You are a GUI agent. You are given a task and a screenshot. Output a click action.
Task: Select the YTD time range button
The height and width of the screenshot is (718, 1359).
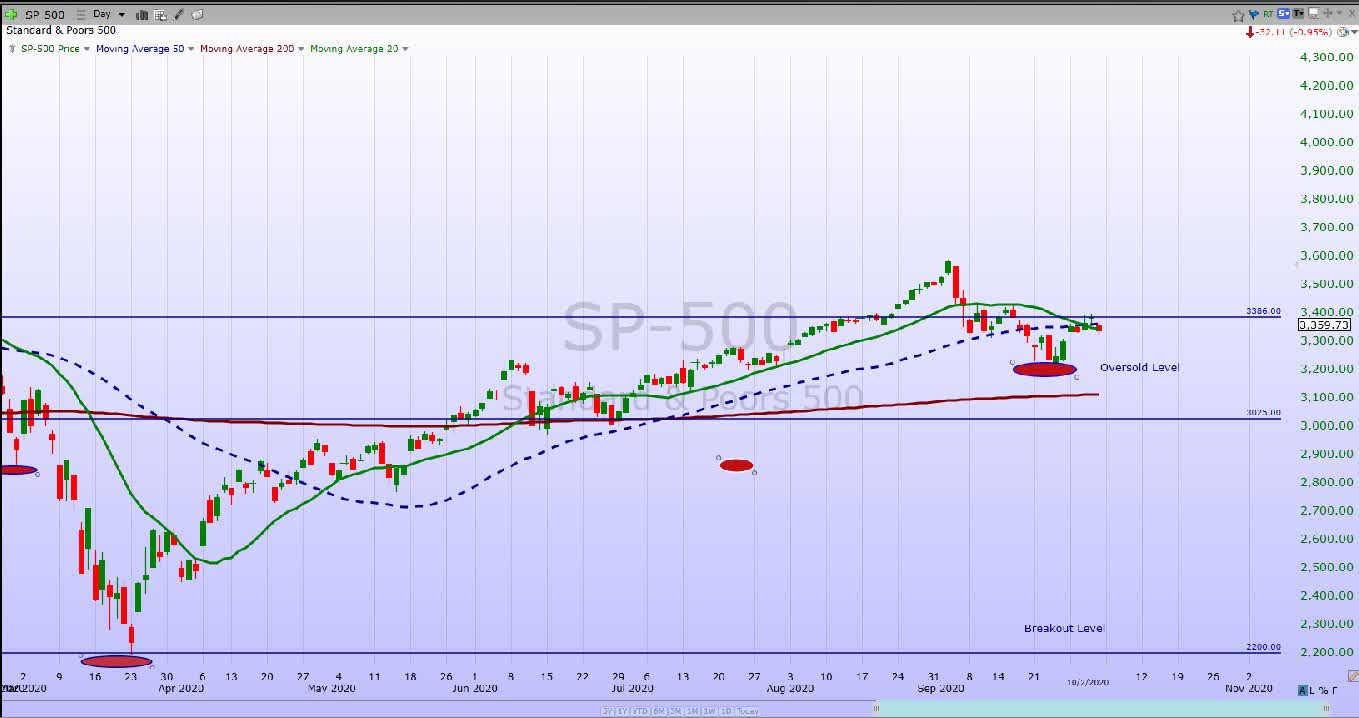coord(640,711)
